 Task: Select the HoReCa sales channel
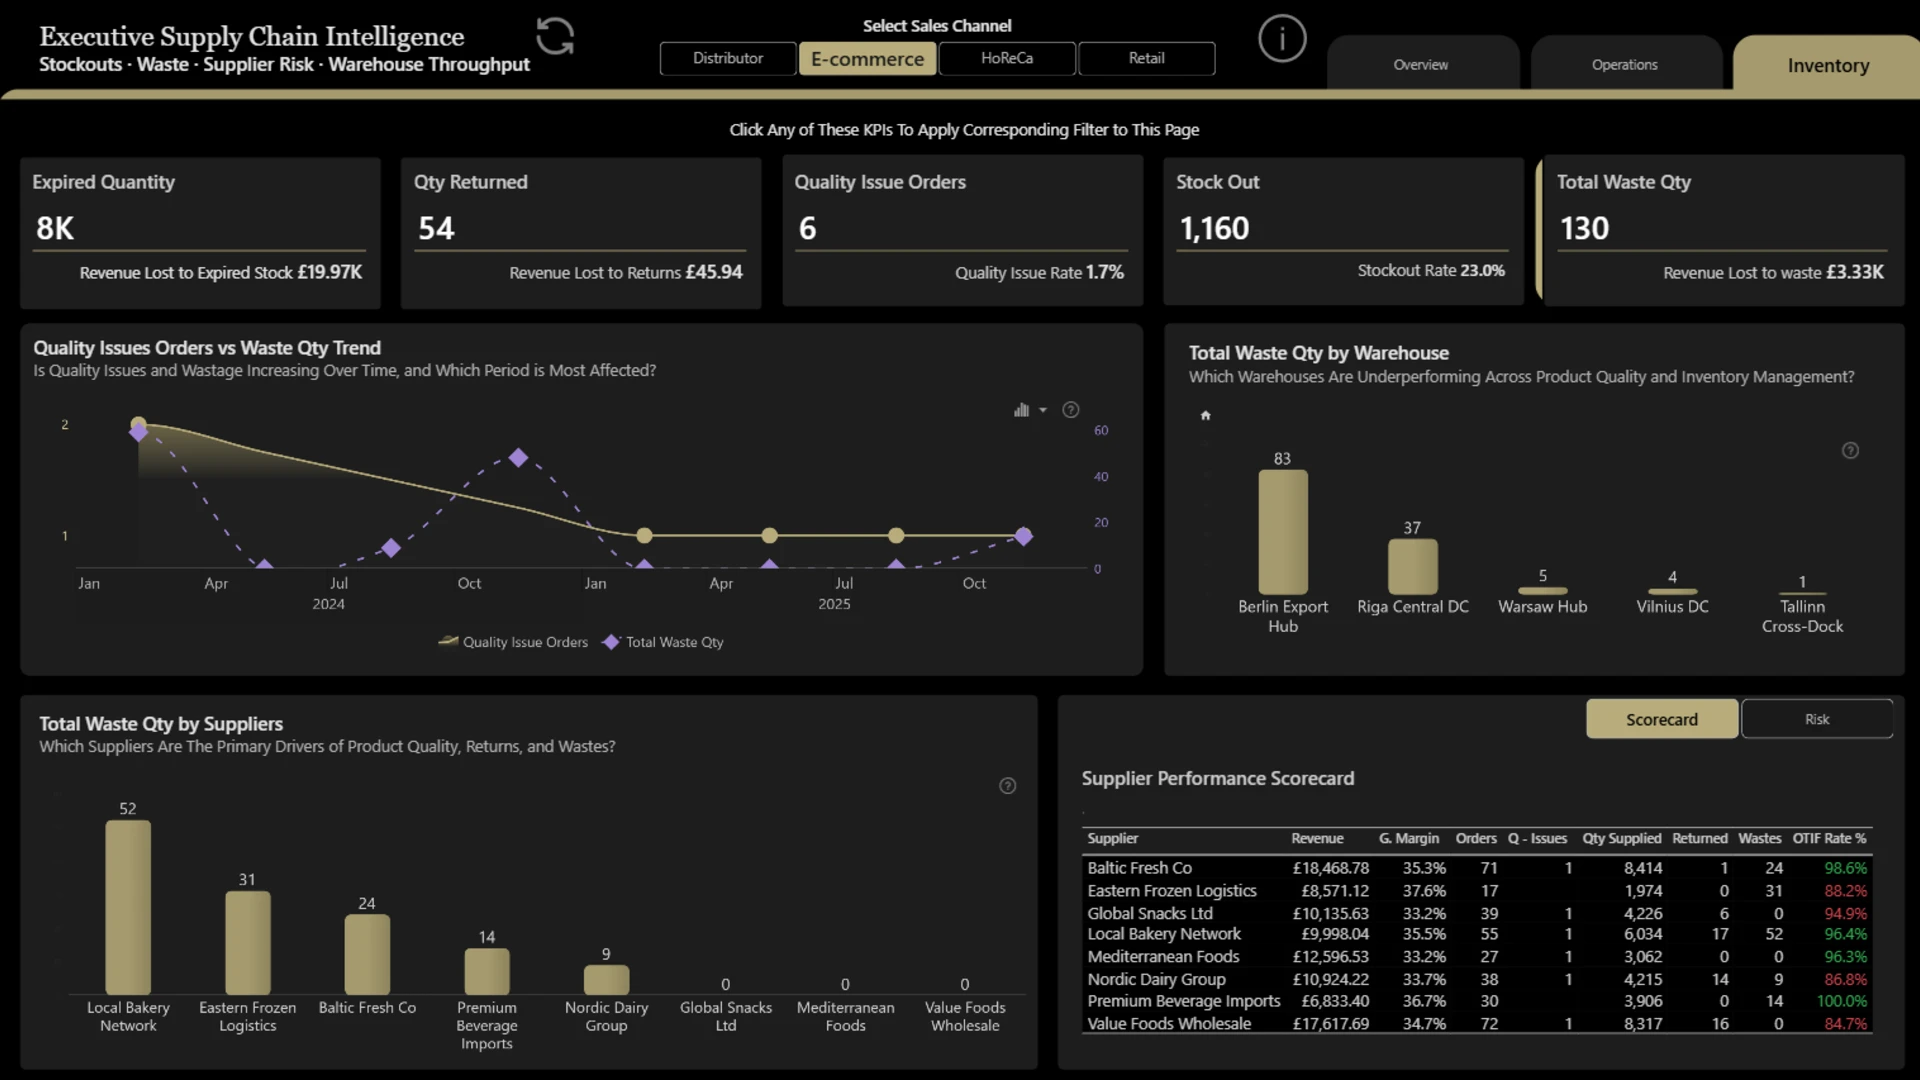tap(1007, 58)
